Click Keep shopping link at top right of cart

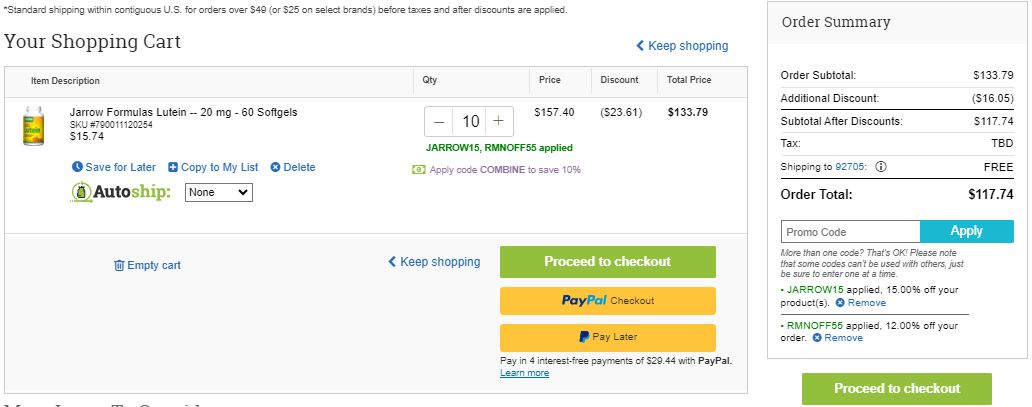coord(682,45)
